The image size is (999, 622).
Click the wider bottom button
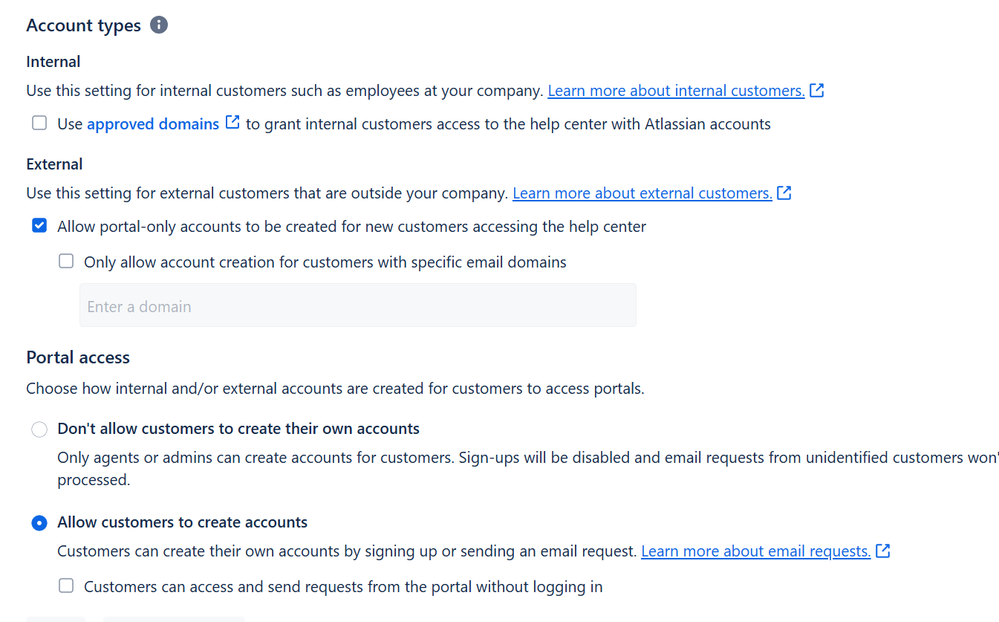click(x=173, y=620)
